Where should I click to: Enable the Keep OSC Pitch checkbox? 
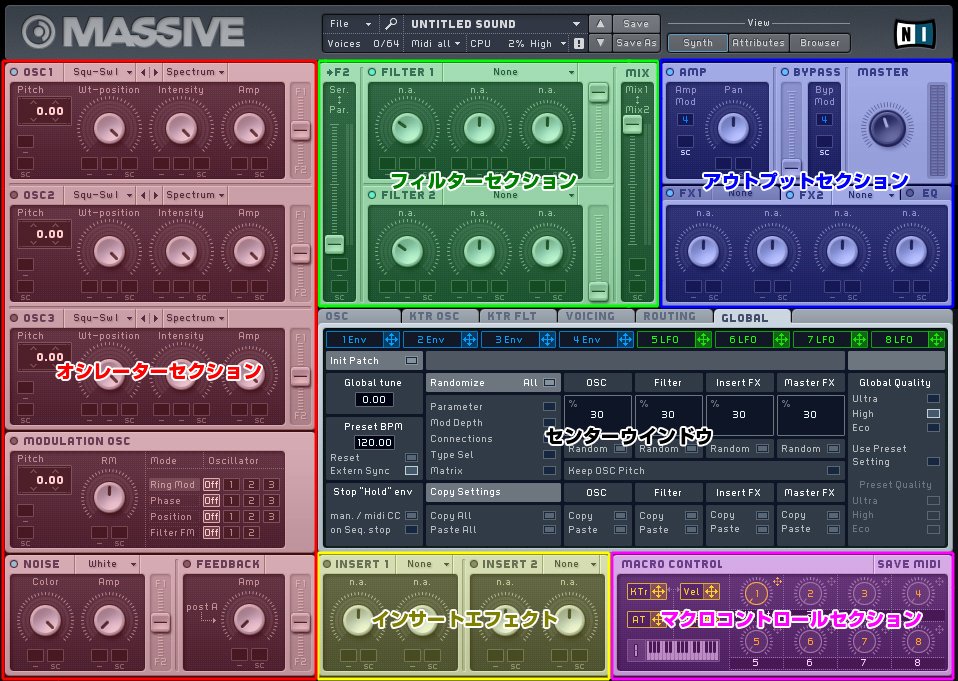[x=833, y=470]
